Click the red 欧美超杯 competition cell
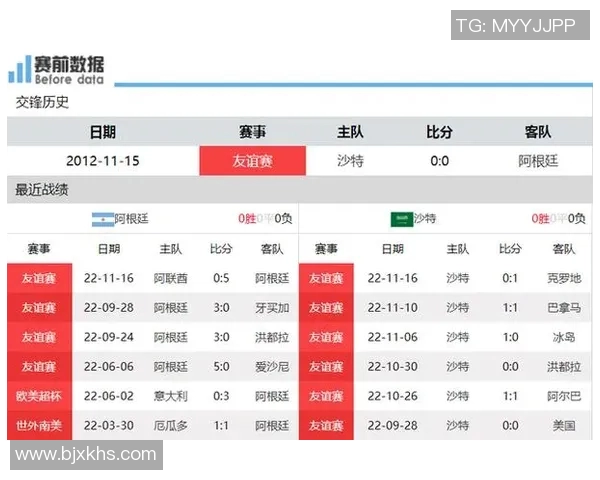The image size is (600, 480). pyautogui.click(x=39, y=396)
